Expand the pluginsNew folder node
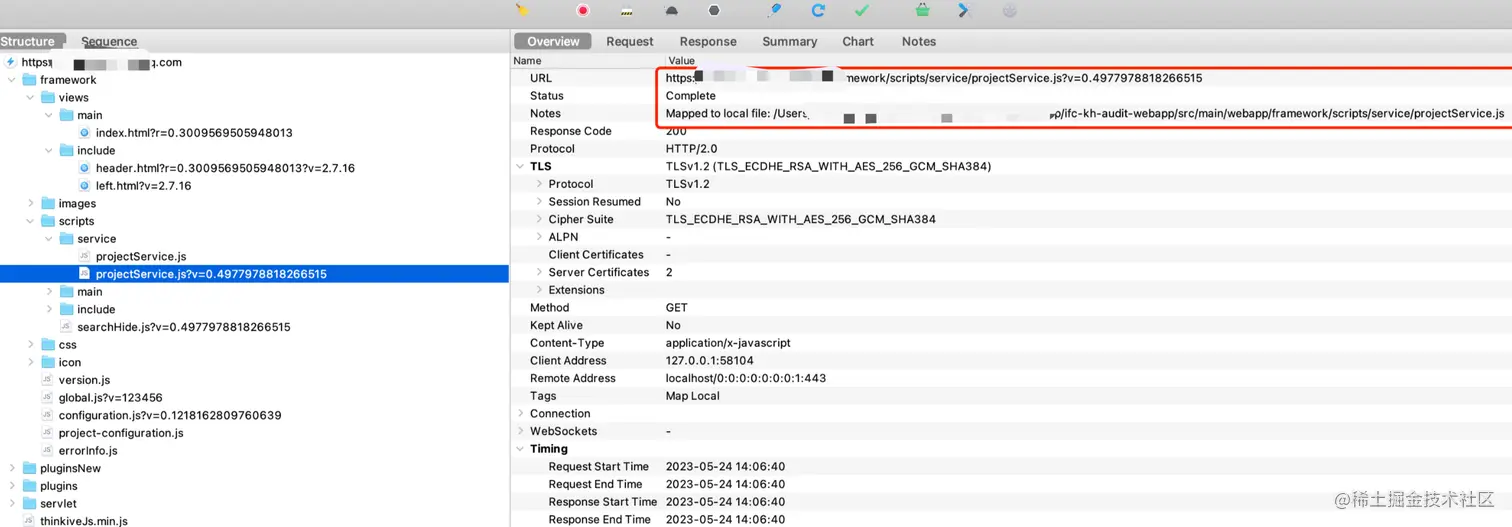The height and width of the screenshot is (527, 1512). (x=12, y=468)
